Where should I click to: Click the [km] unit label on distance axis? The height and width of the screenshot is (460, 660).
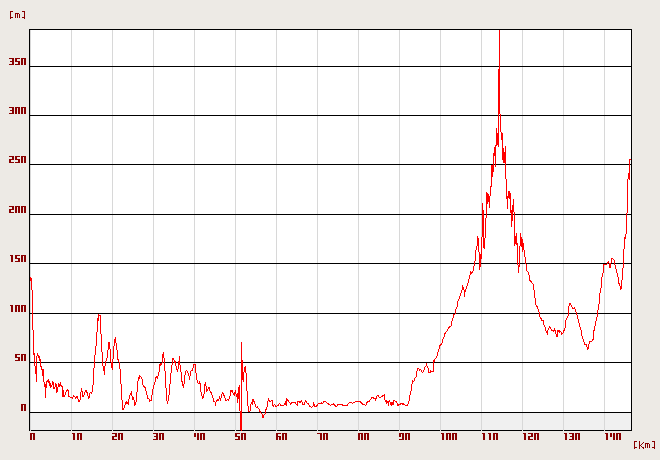[x=645, y=445]
